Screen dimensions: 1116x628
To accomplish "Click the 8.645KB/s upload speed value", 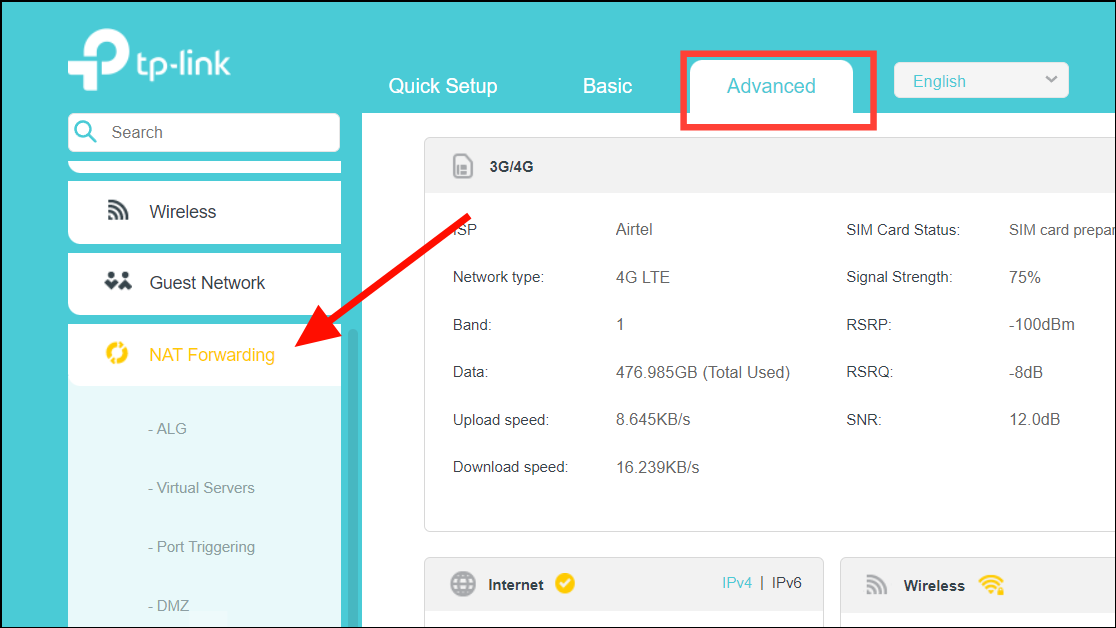I will coord(653,419).
